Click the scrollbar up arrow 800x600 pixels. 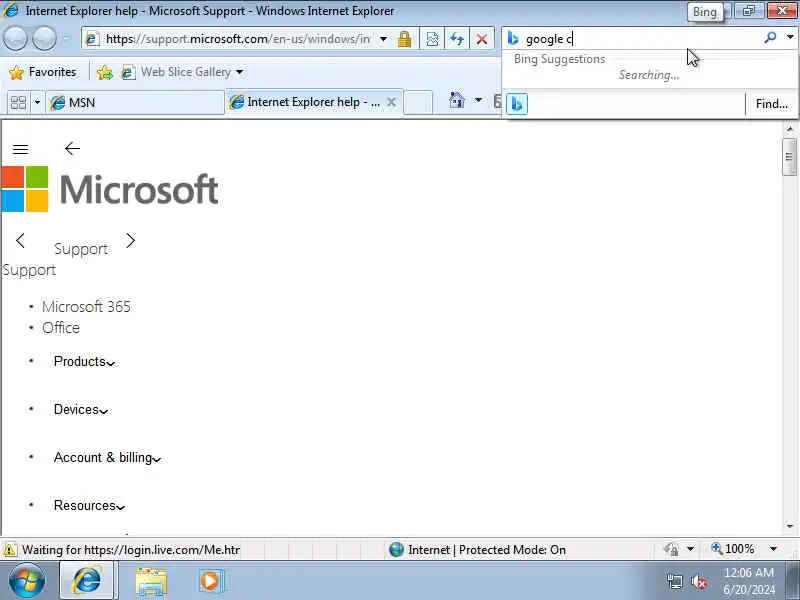[x=790, y=129]
